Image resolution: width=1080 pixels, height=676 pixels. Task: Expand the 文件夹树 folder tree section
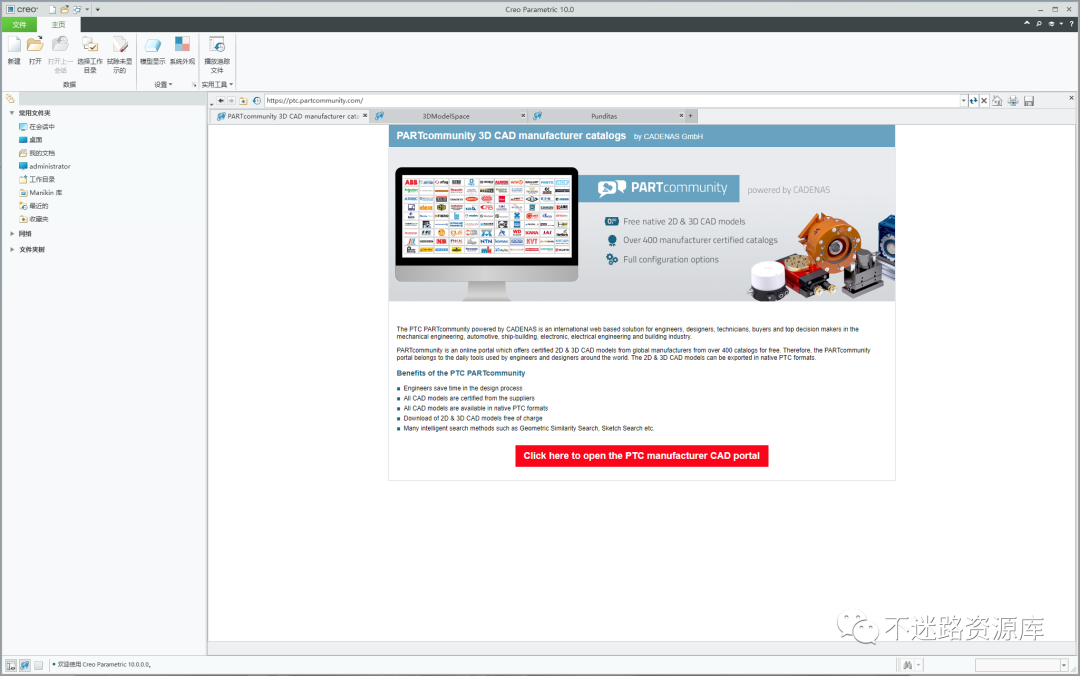click(12, 249)
